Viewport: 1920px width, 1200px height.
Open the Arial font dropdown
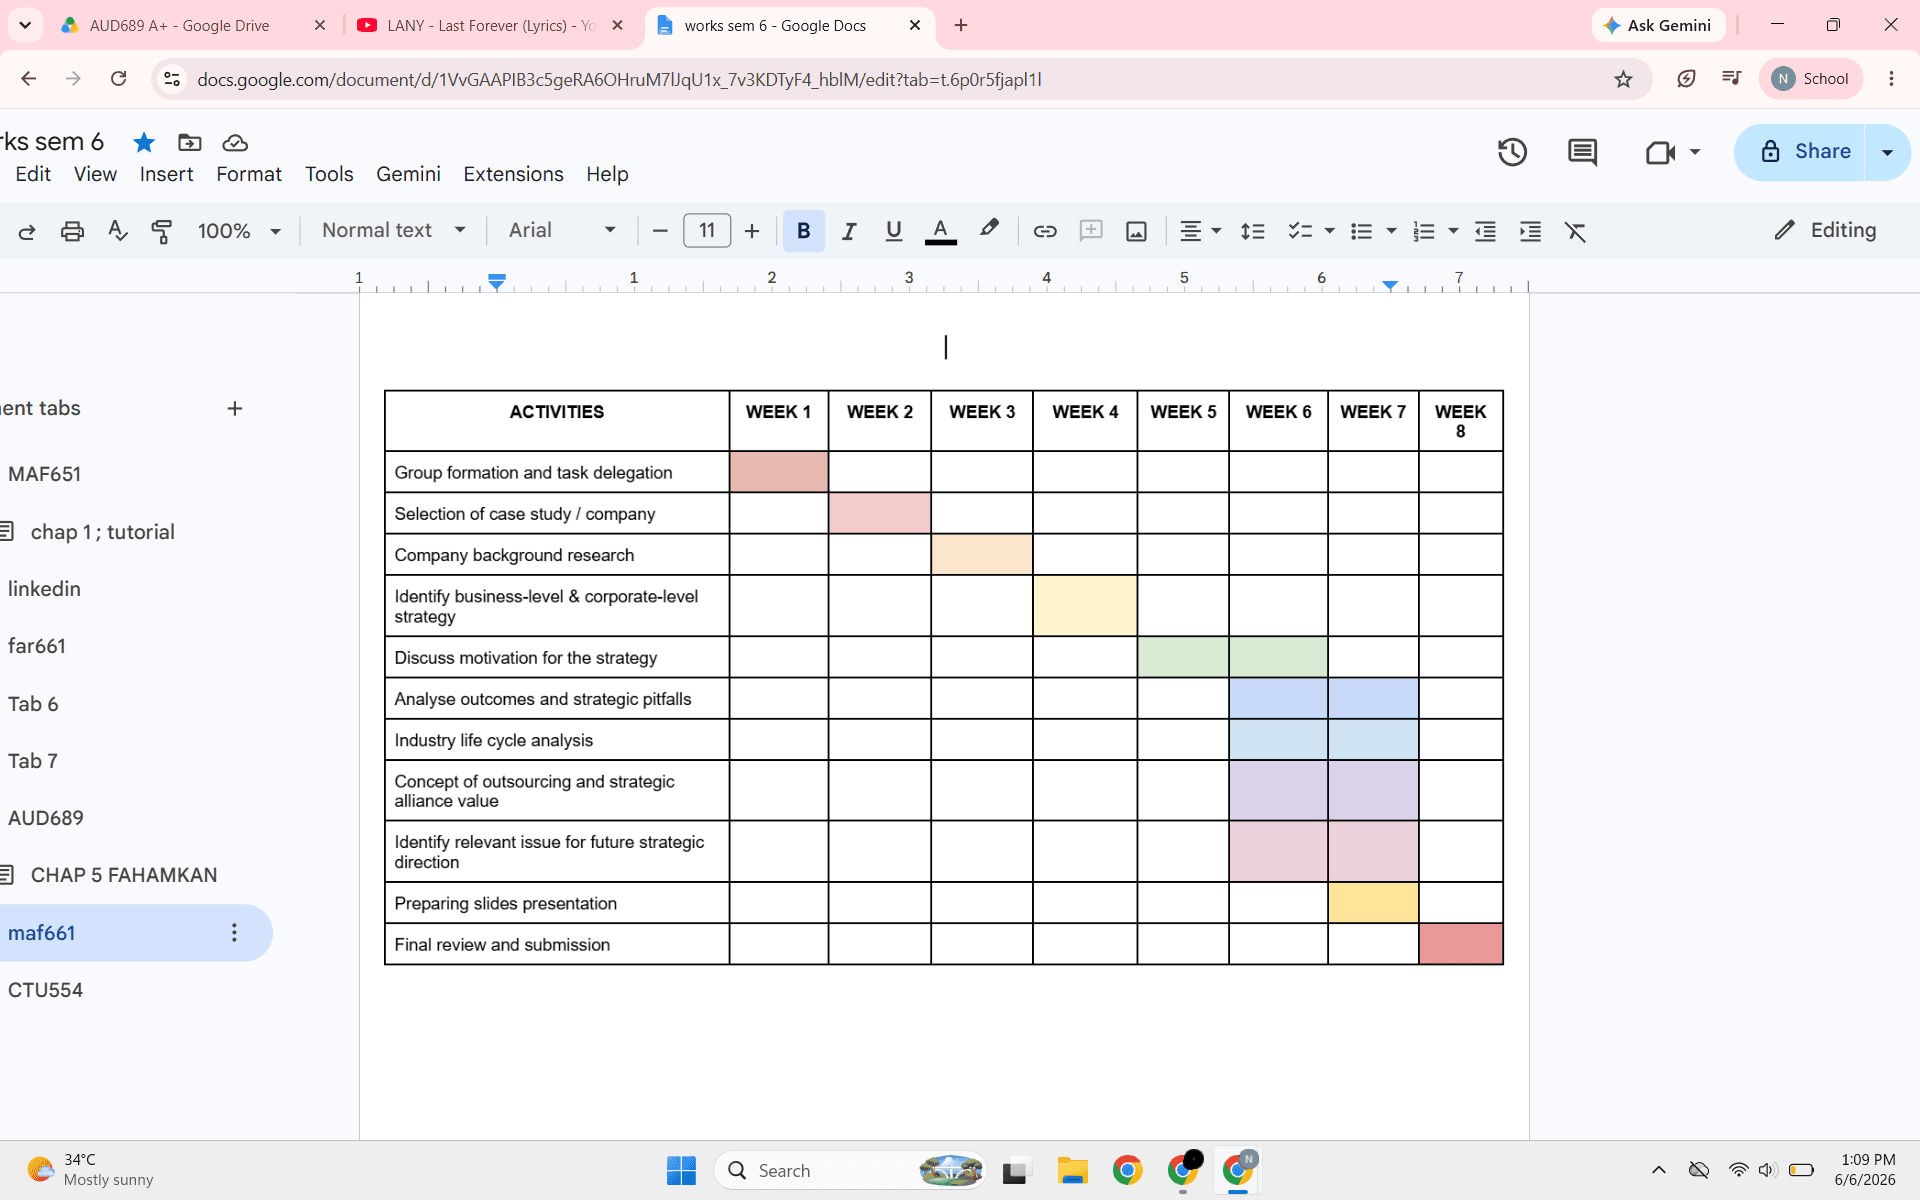tap(562, 230)
